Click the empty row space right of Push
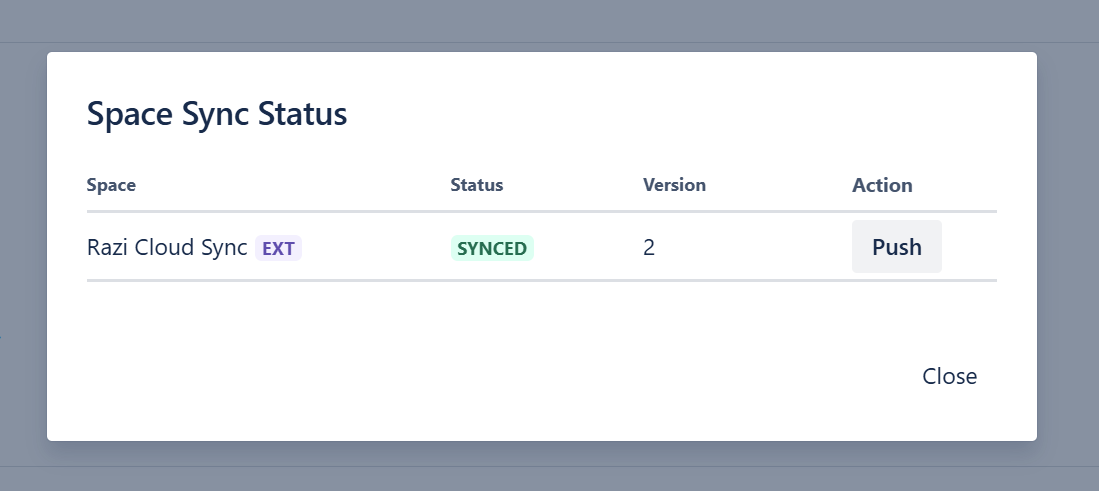The image size is (1099, 491). [x=970, y=248]
